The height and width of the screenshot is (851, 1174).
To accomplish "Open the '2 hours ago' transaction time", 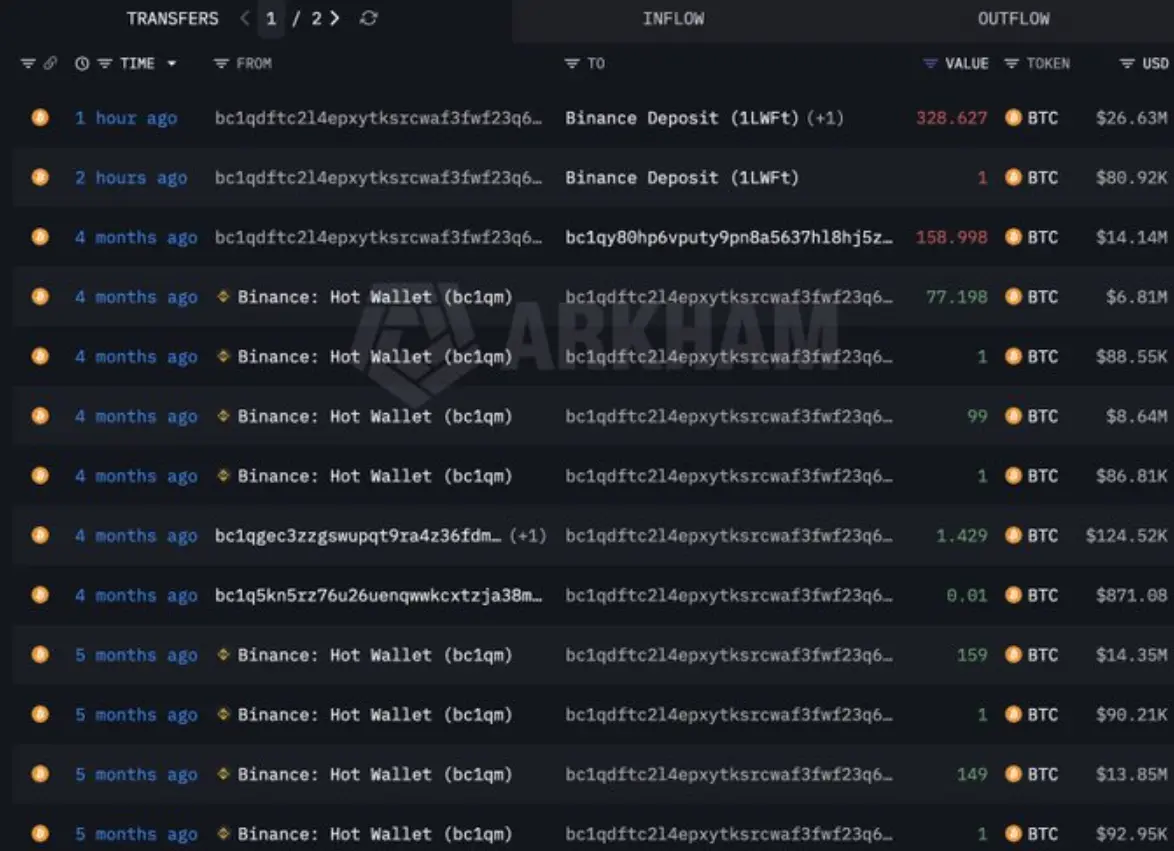I will [131, 178].
